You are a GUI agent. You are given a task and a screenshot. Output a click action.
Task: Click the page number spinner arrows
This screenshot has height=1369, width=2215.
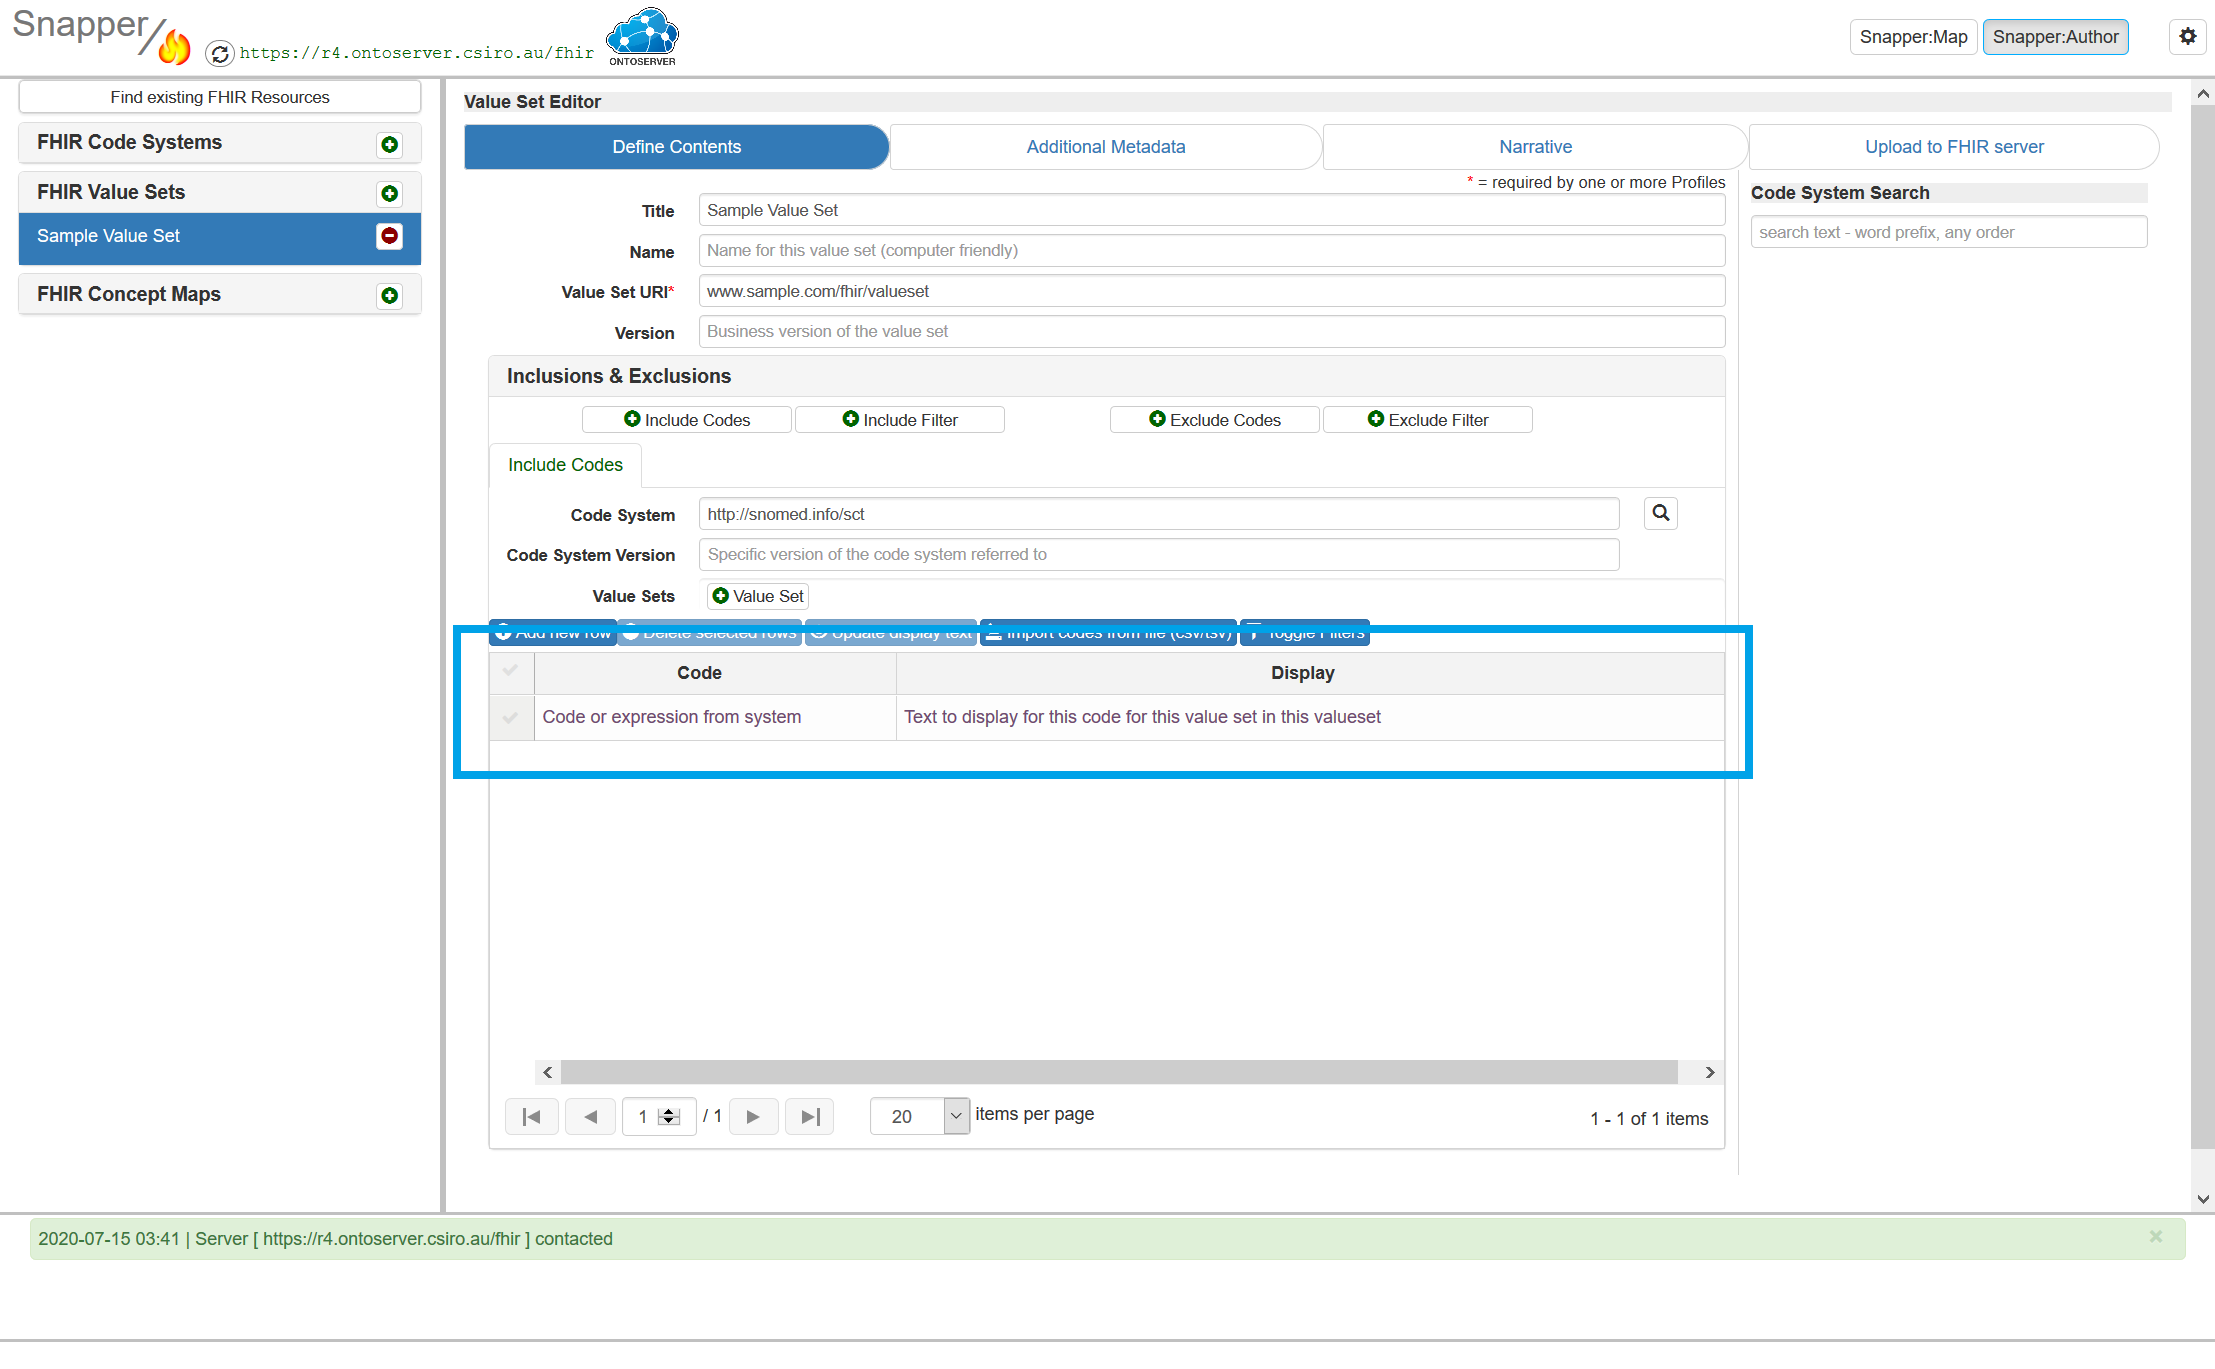(670, 1116)
